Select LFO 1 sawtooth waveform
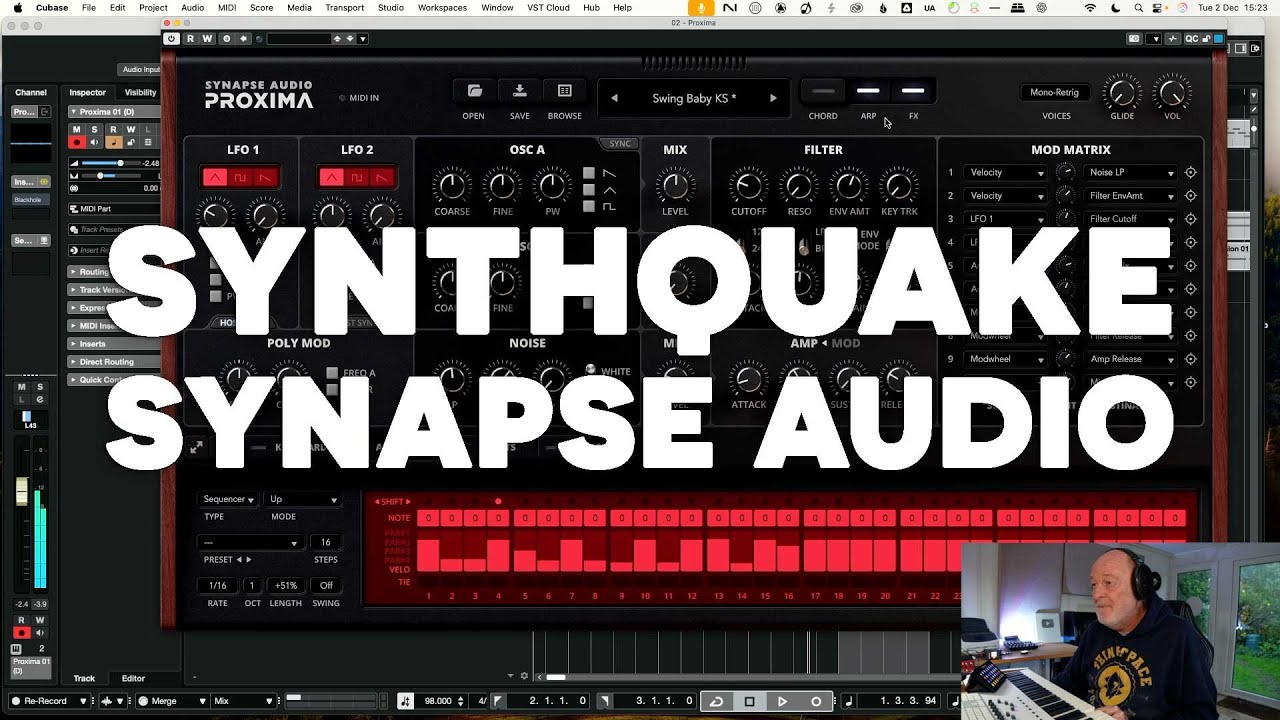This screenshot has height=720, width=1280. [265, 178]
